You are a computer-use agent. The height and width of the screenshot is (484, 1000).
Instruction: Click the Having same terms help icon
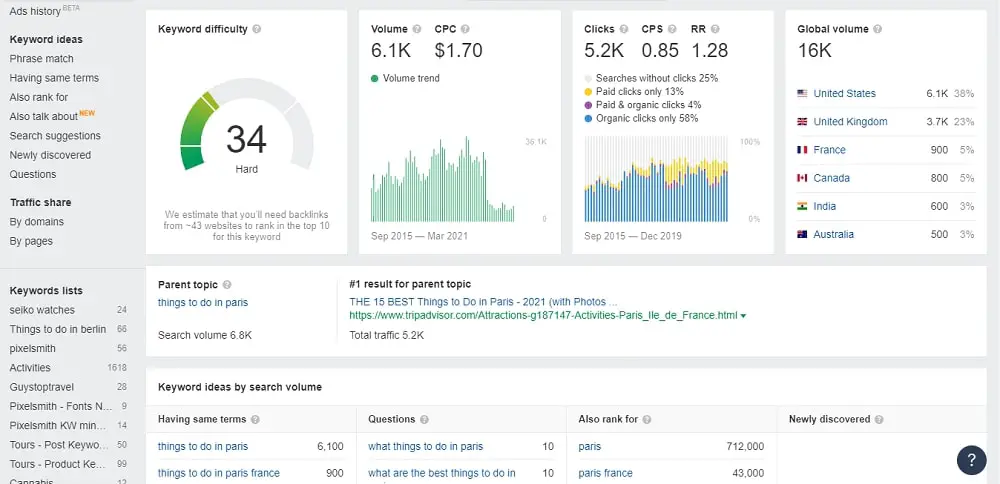[255, 420]
